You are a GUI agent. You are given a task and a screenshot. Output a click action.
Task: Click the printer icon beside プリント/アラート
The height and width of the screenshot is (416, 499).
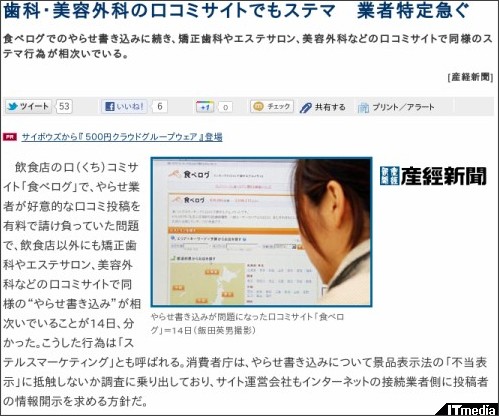363,108
